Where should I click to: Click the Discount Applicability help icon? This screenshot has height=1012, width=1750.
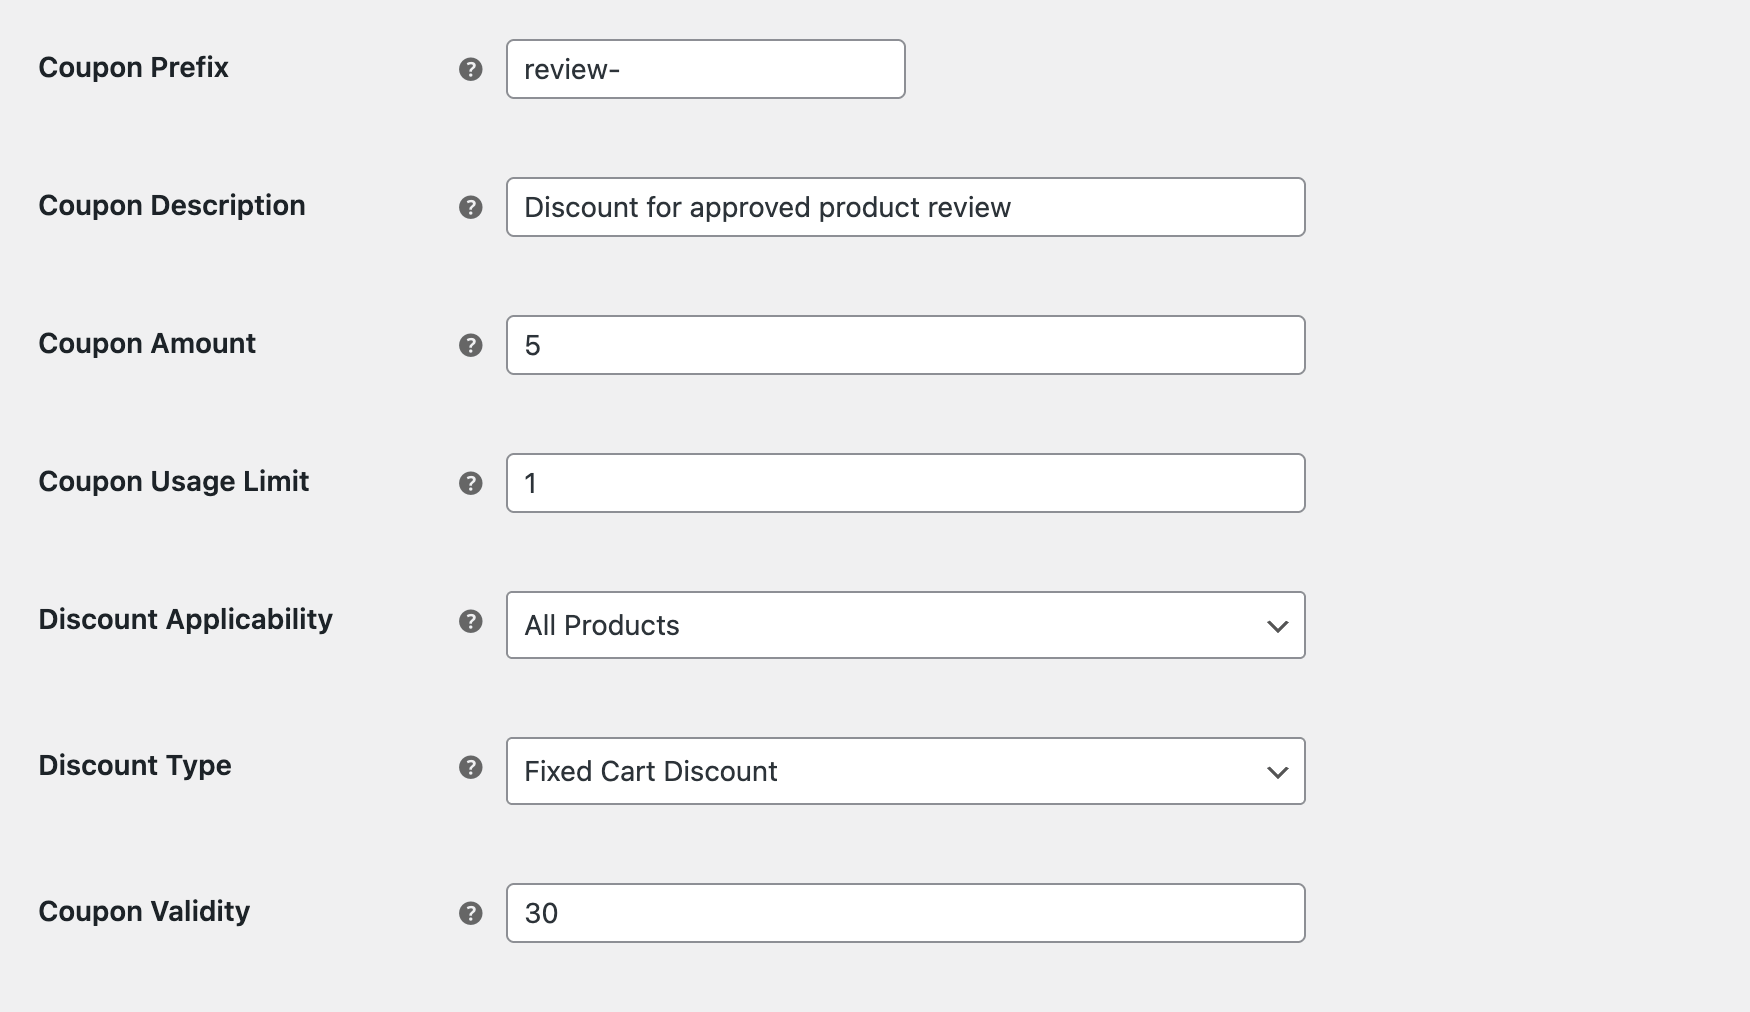[x=470, y=622]
